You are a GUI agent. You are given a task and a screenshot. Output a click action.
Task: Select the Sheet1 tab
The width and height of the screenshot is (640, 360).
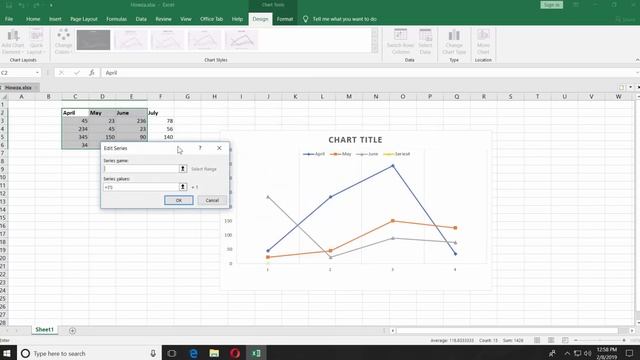point(44,330)
